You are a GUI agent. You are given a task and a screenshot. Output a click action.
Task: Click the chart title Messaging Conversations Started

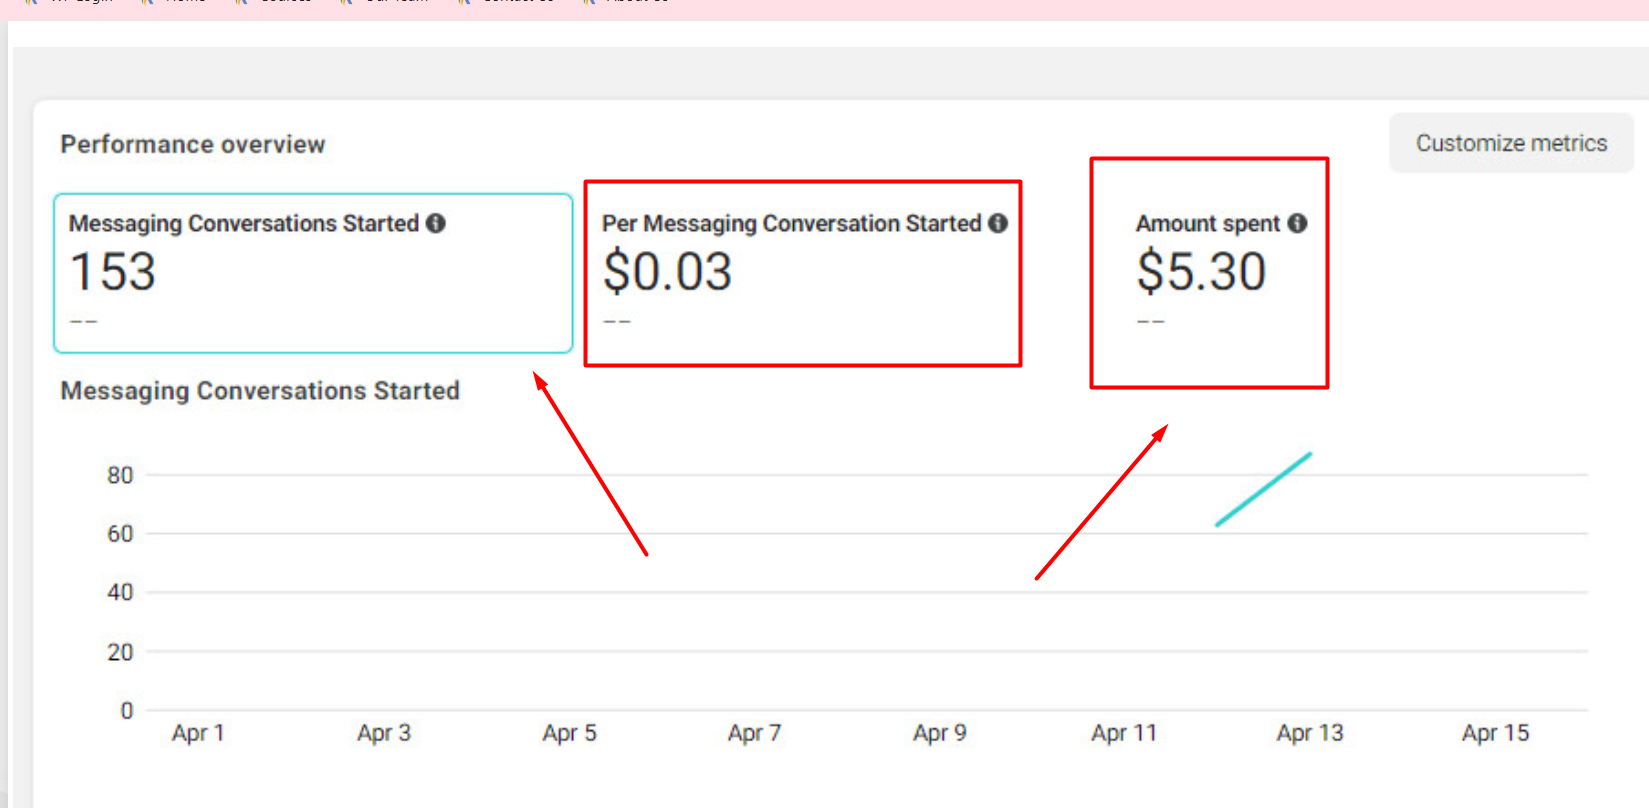click(x=260, y=390)
